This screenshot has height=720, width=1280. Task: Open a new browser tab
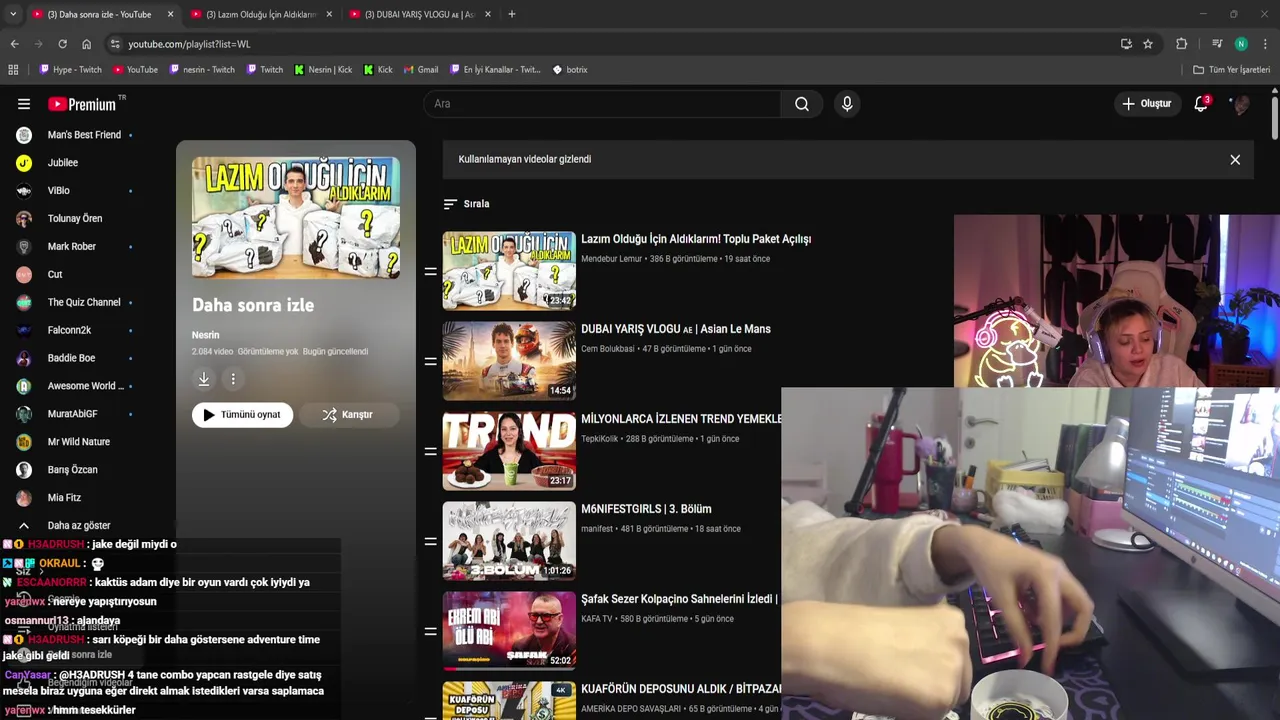[x=512, y=14]
